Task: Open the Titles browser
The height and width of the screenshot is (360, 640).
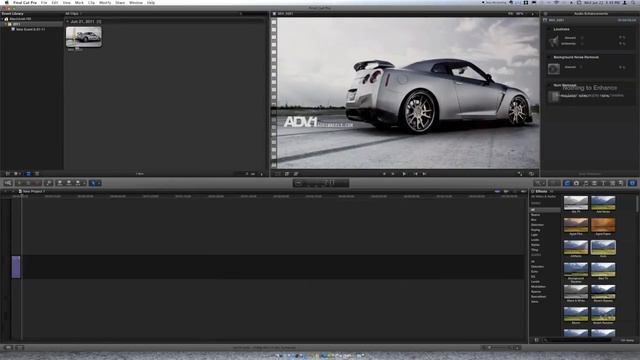Action: tap(603, 183)
